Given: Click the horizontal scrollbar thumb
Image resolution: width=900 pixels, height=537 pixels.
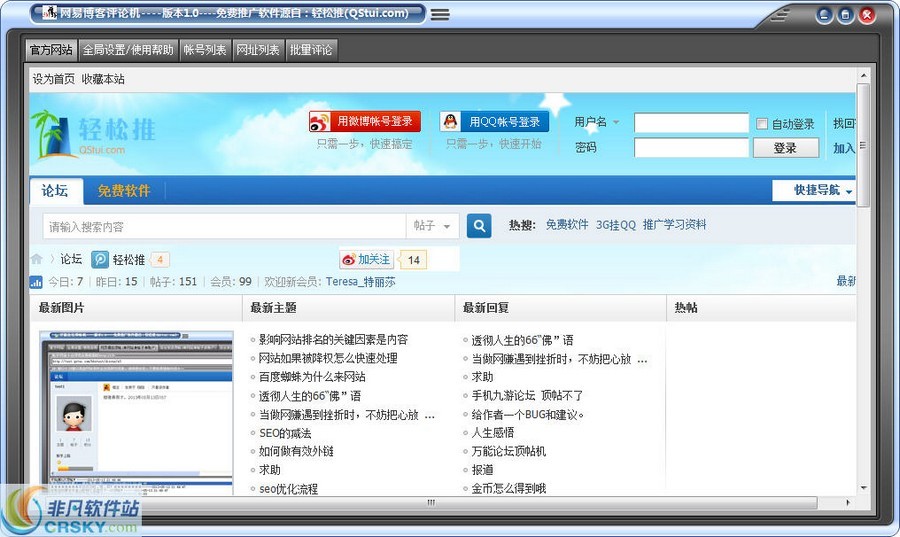Looking at the screenshot, I should click(x=430, y=503).
